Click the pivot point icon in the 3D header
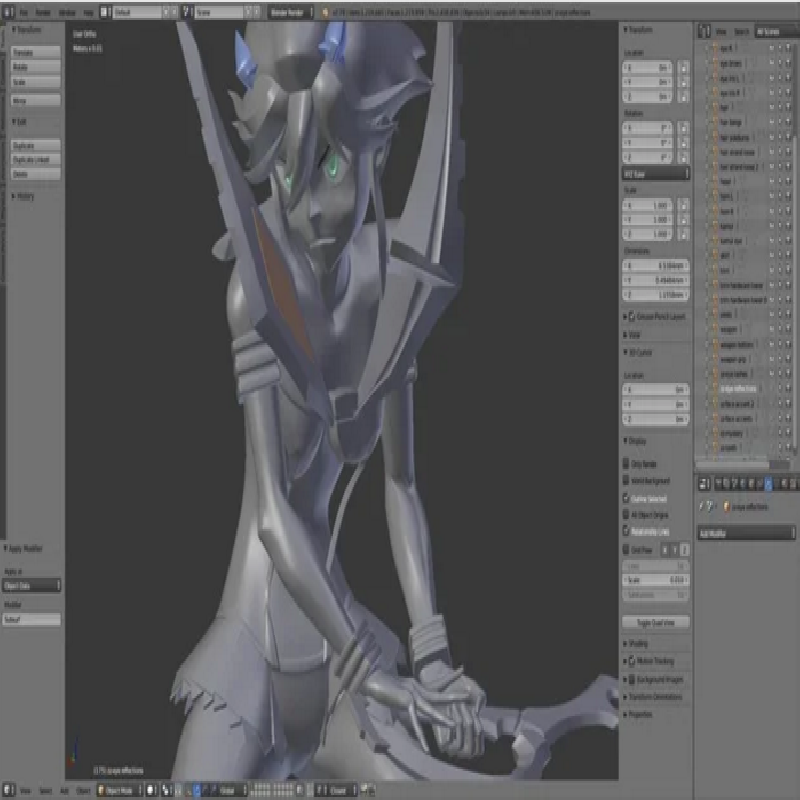 coord(166,790)
